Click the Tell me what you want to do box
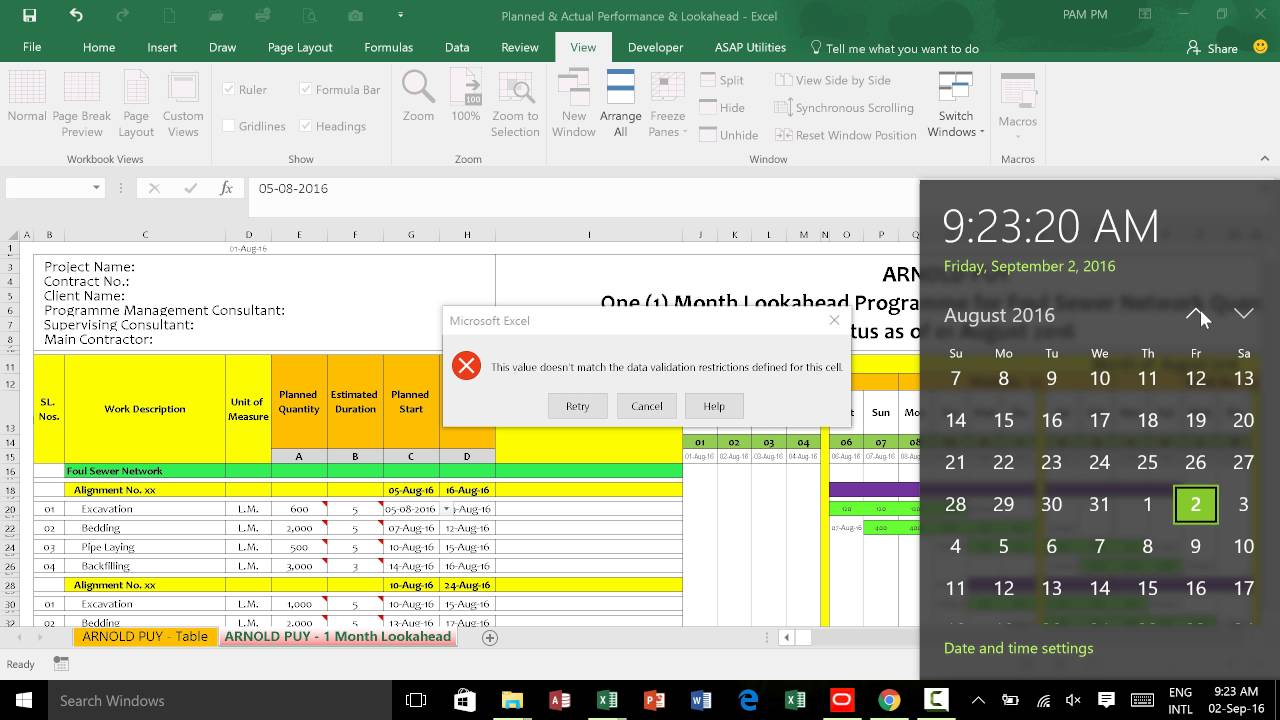This screenshot has height=720, width=1280. click(x=893, y=48)
